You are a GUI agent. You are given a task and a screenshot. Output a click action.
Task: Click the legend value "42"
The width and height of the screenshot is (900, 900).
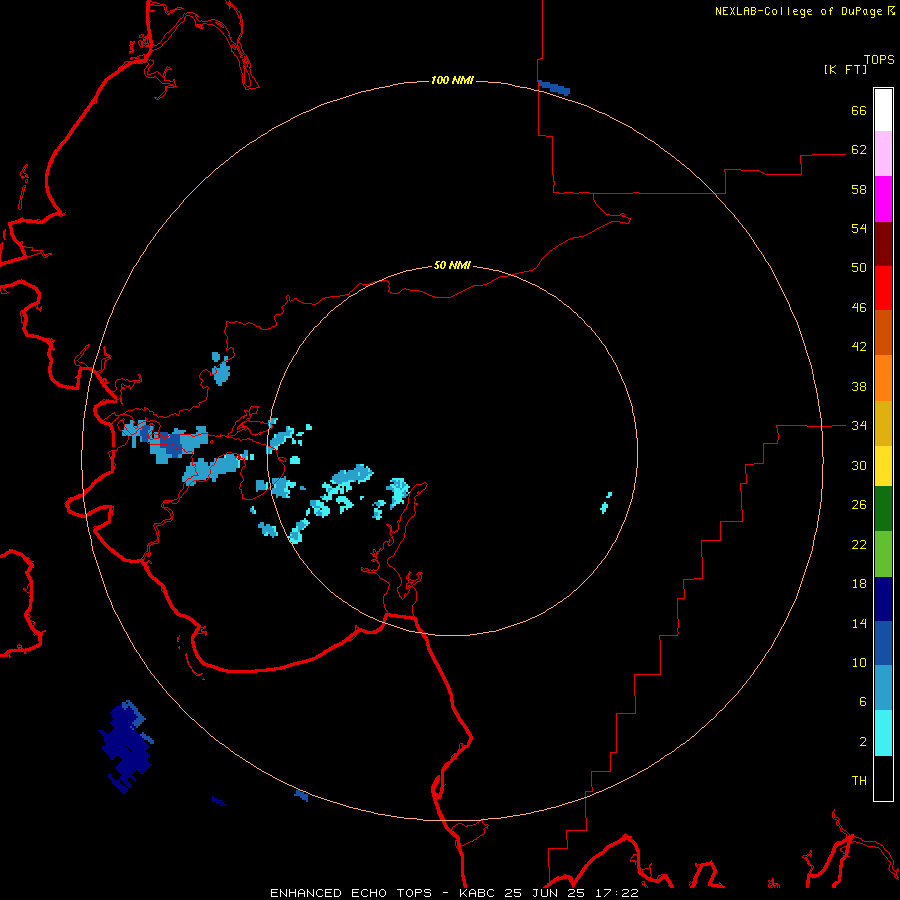tap(859, 347)
